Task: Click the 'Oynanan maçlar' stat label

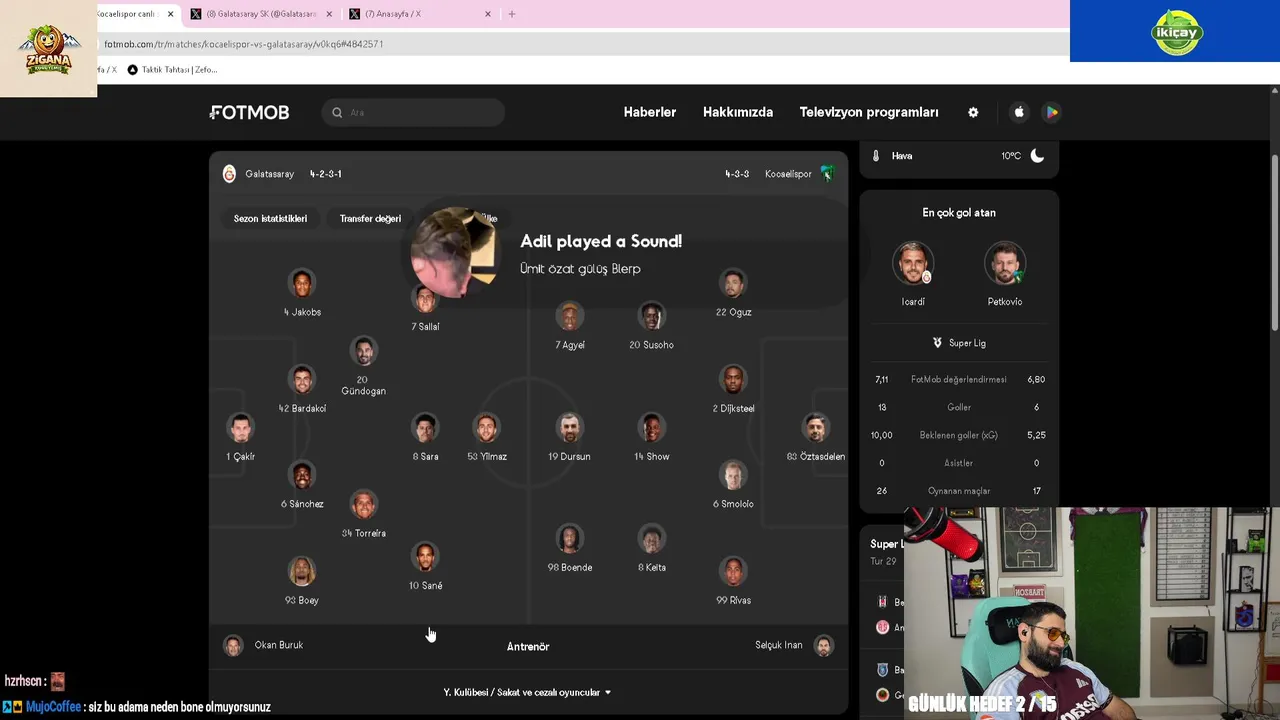Action: tap(959, 491)
